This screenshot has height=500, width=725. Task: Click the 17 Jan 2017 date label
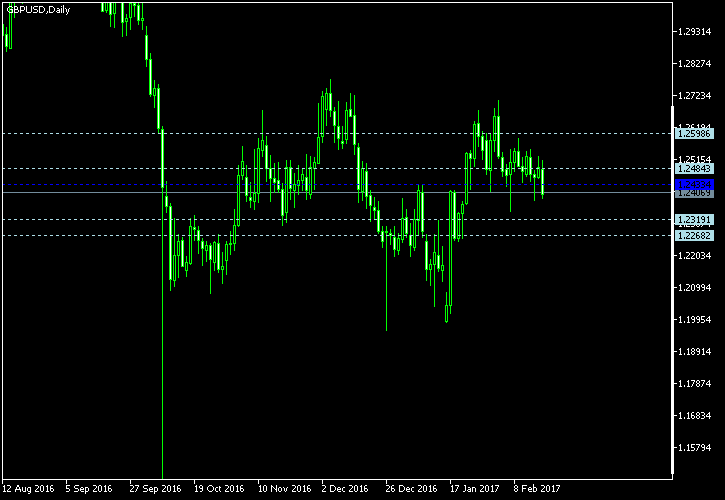point(474,488)
